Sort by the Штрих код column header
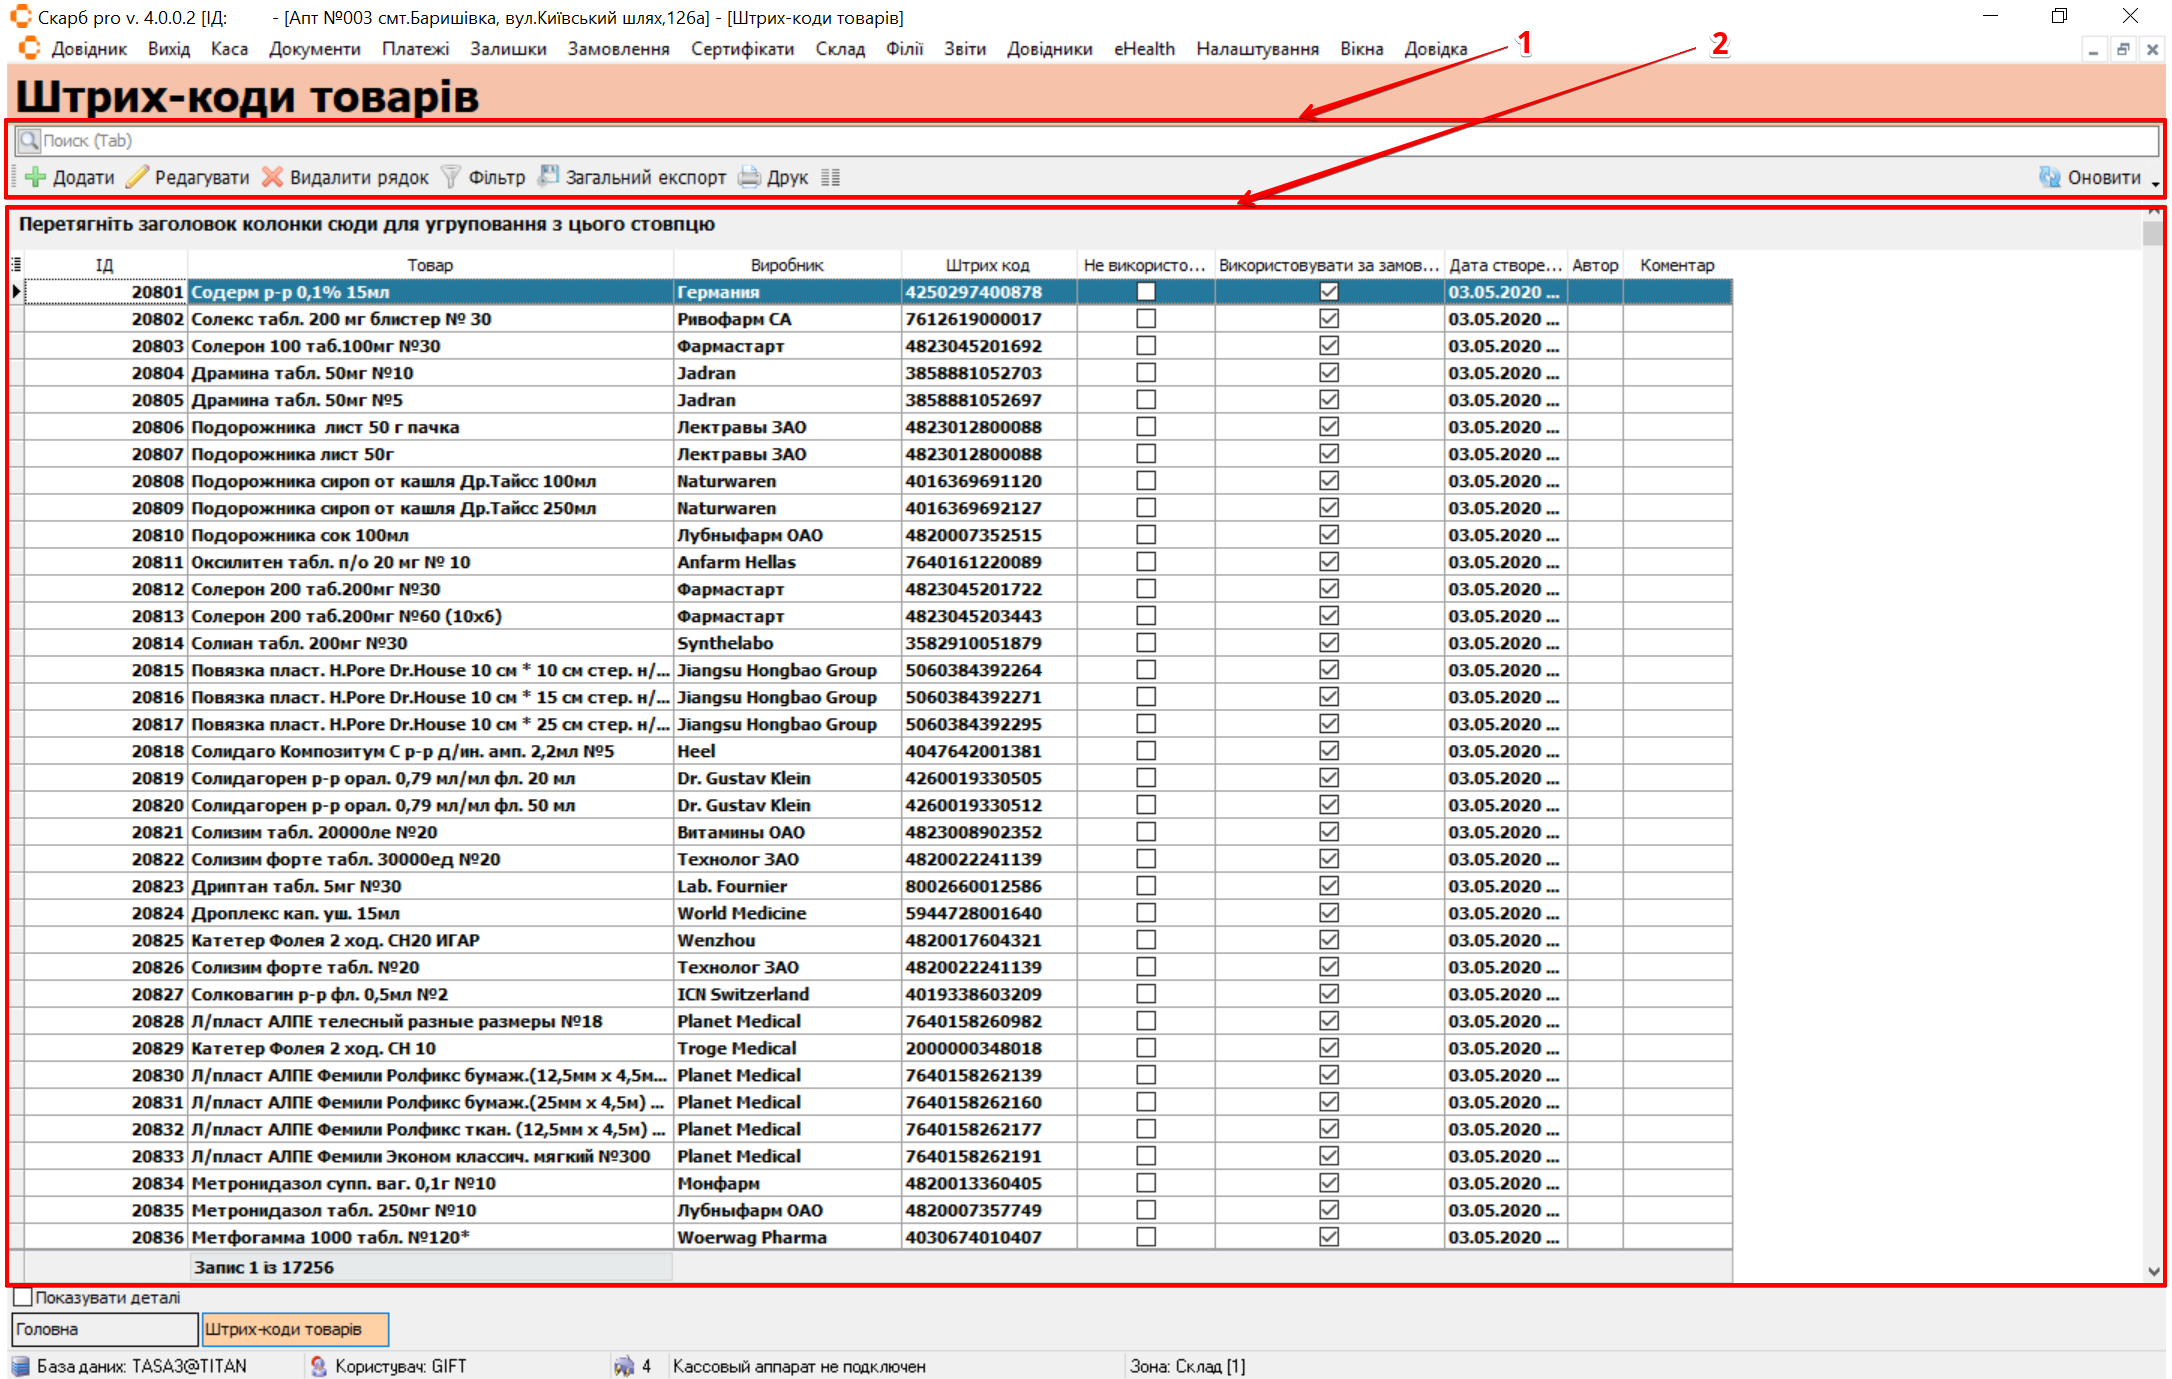 coord(987,265)
